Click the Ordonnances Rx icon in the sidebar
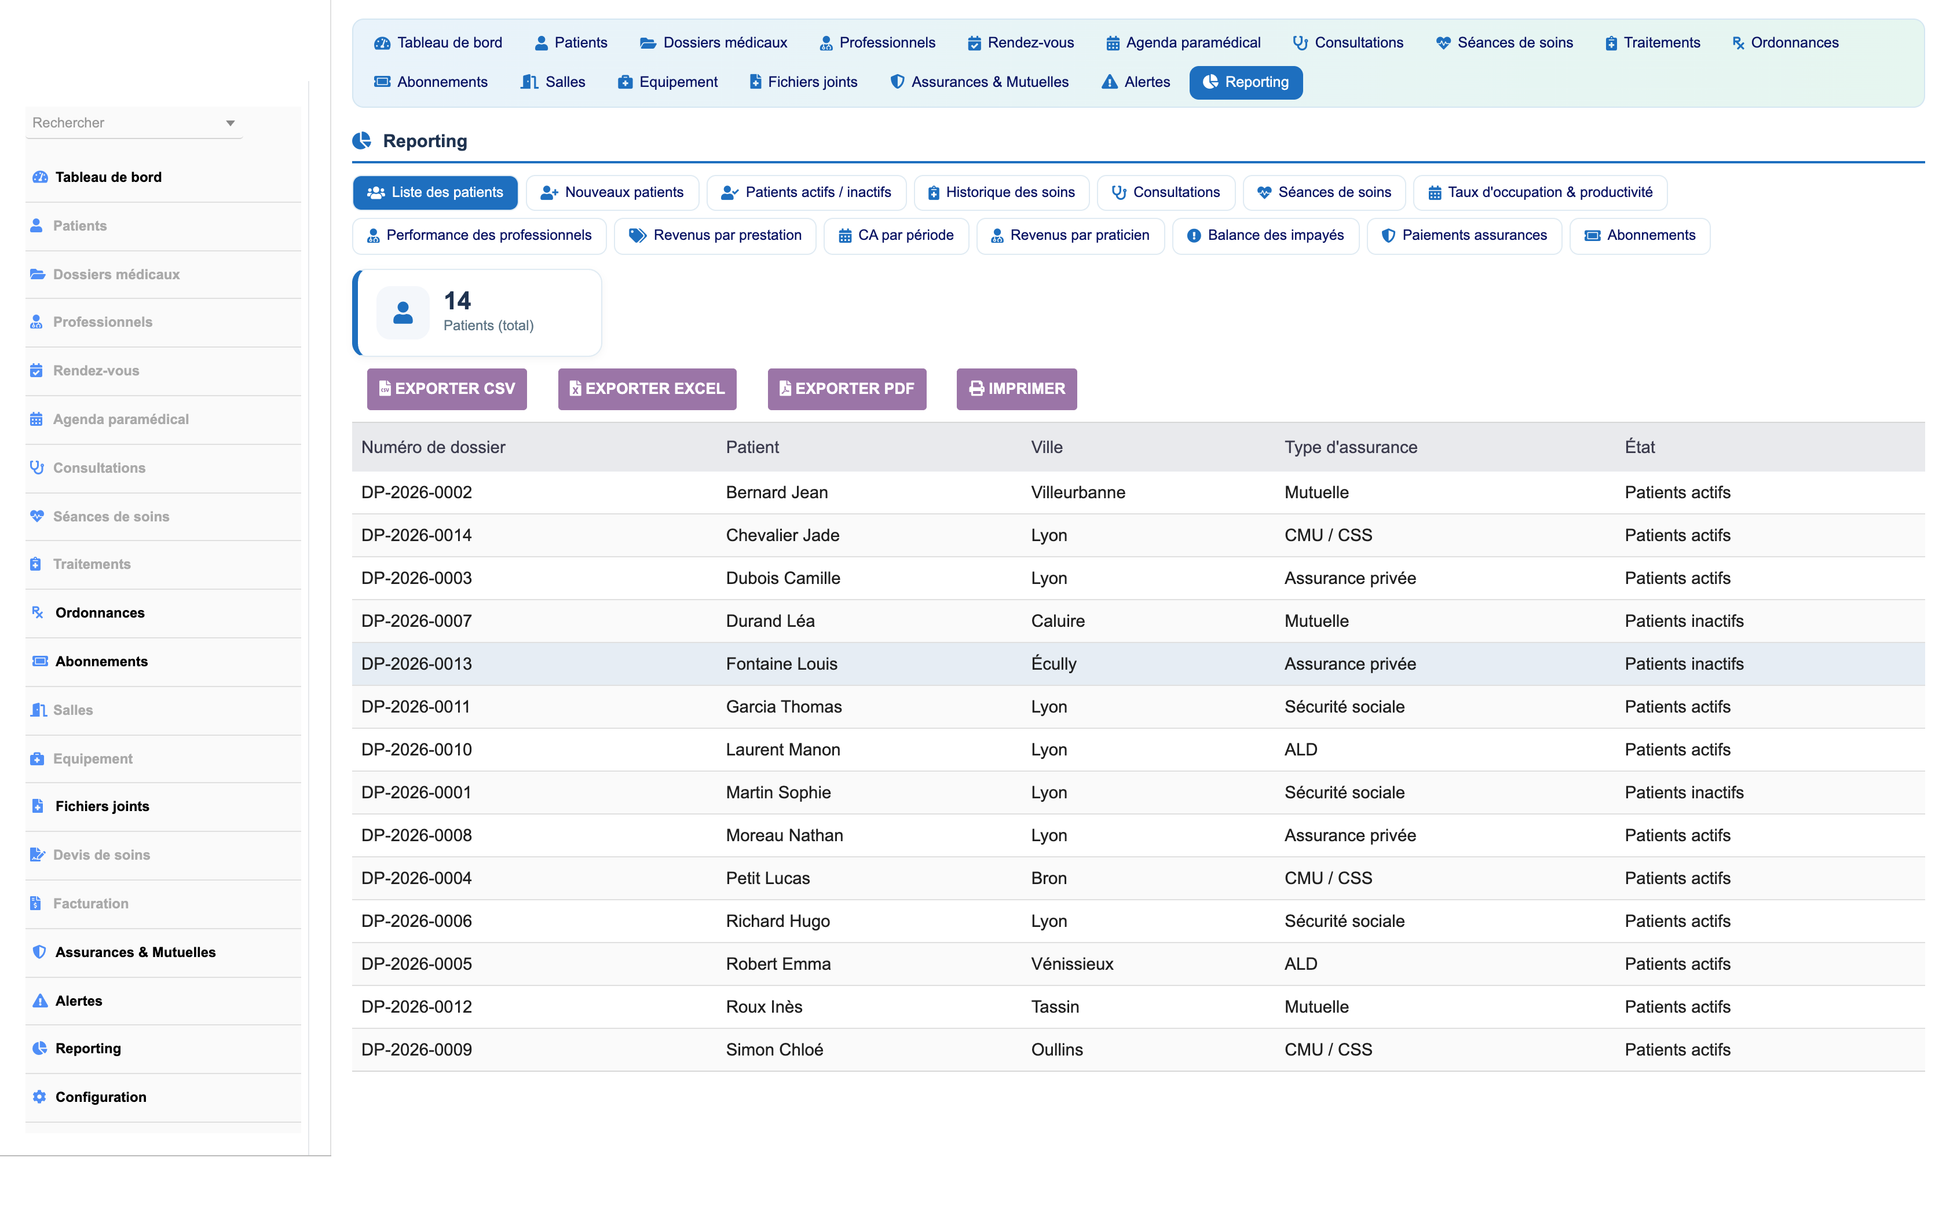 [x=38, y=613]
